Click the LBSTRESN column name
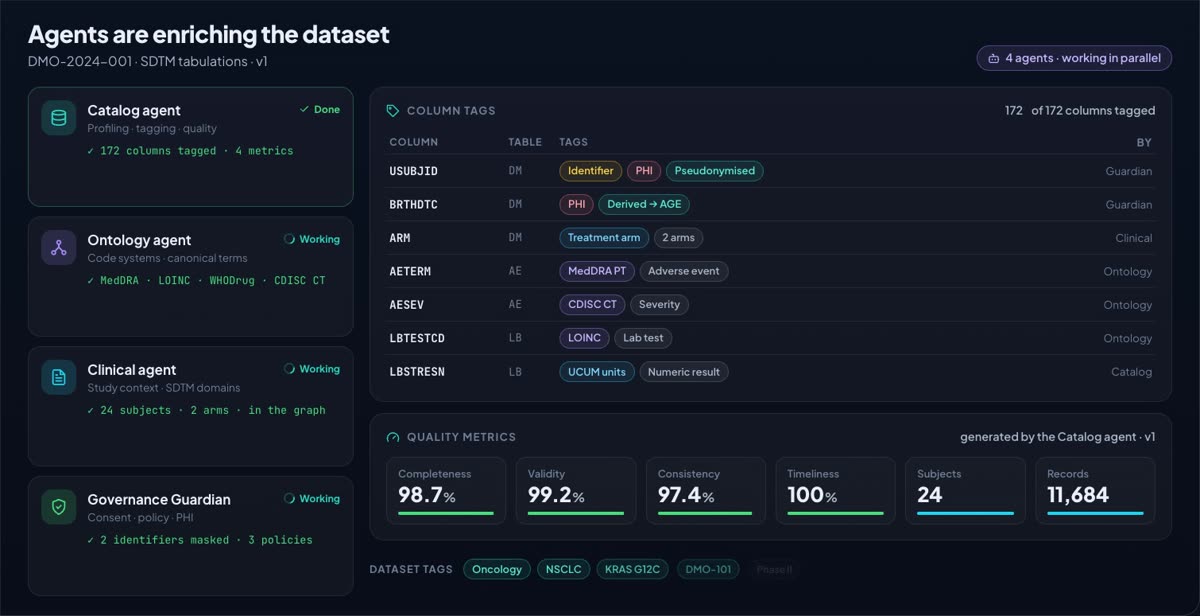1200x616 pixels. (417, 372)
